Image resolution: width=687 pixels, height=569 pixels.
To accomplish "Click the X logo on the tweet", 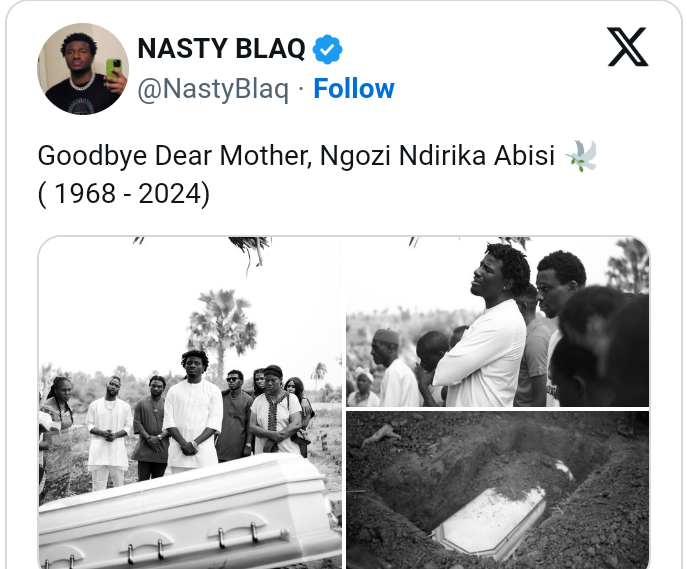I will click(x=627, y=47).
